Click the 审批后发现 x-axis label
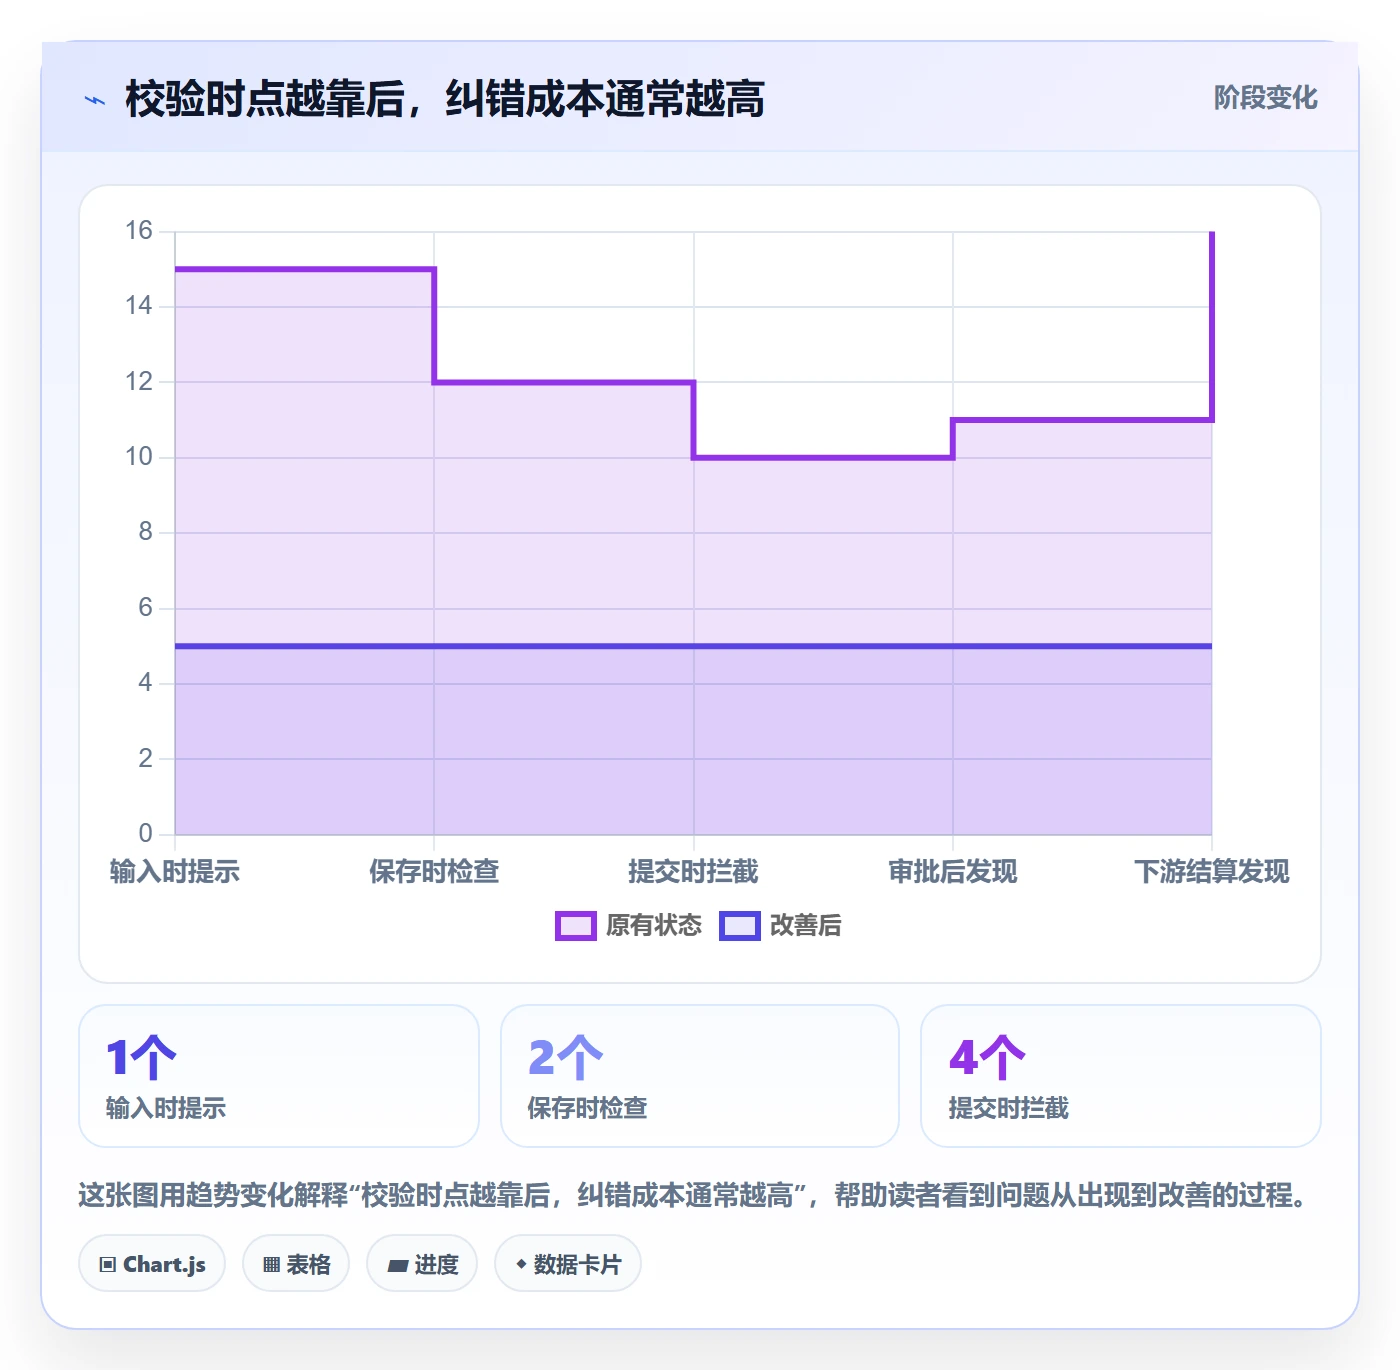Viewport: 1400px width, 1370px height. (953, 872)
